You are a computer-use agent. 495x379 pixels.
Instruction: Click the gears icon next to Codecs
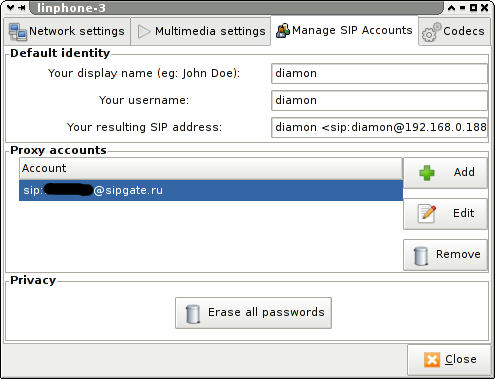[431, 32]
